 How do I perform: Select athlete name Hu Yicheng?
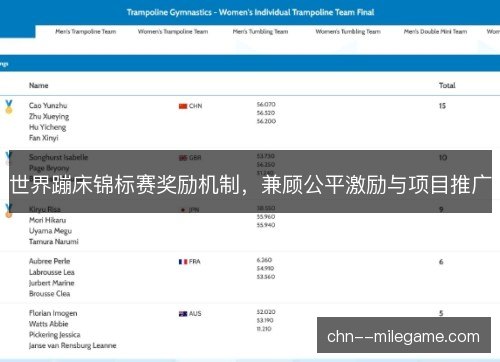click(47, 127)
